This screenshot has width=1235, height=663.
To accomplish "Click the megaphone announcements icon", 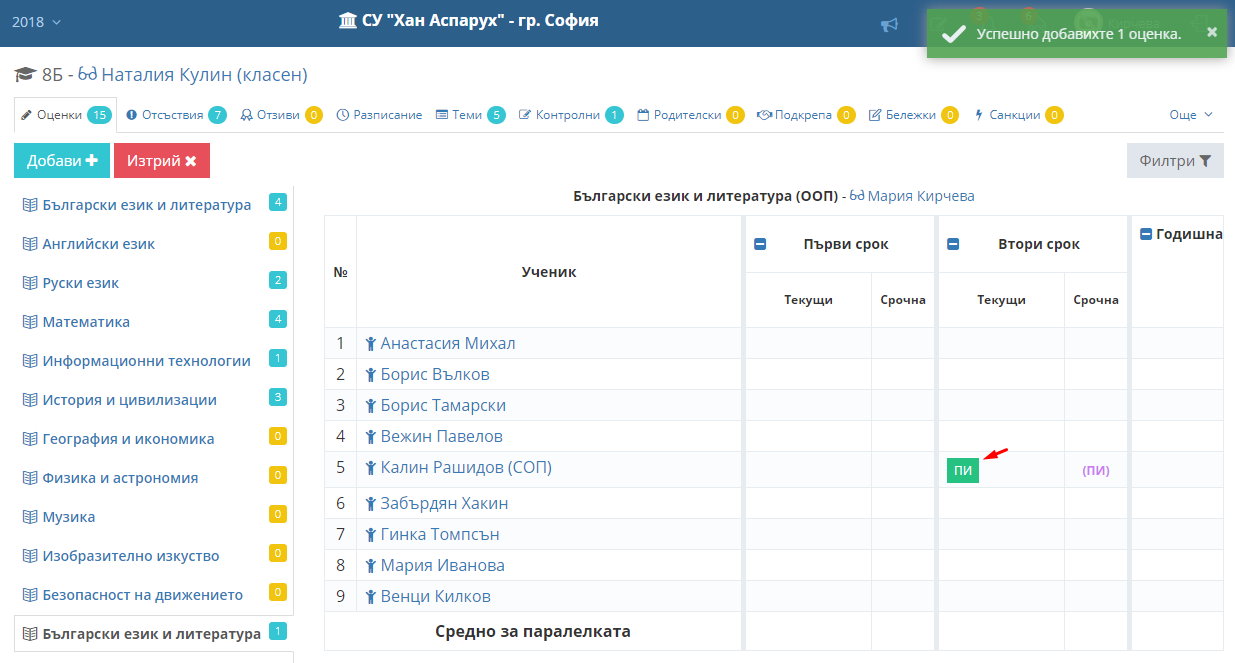I will [x=889, y=25].
